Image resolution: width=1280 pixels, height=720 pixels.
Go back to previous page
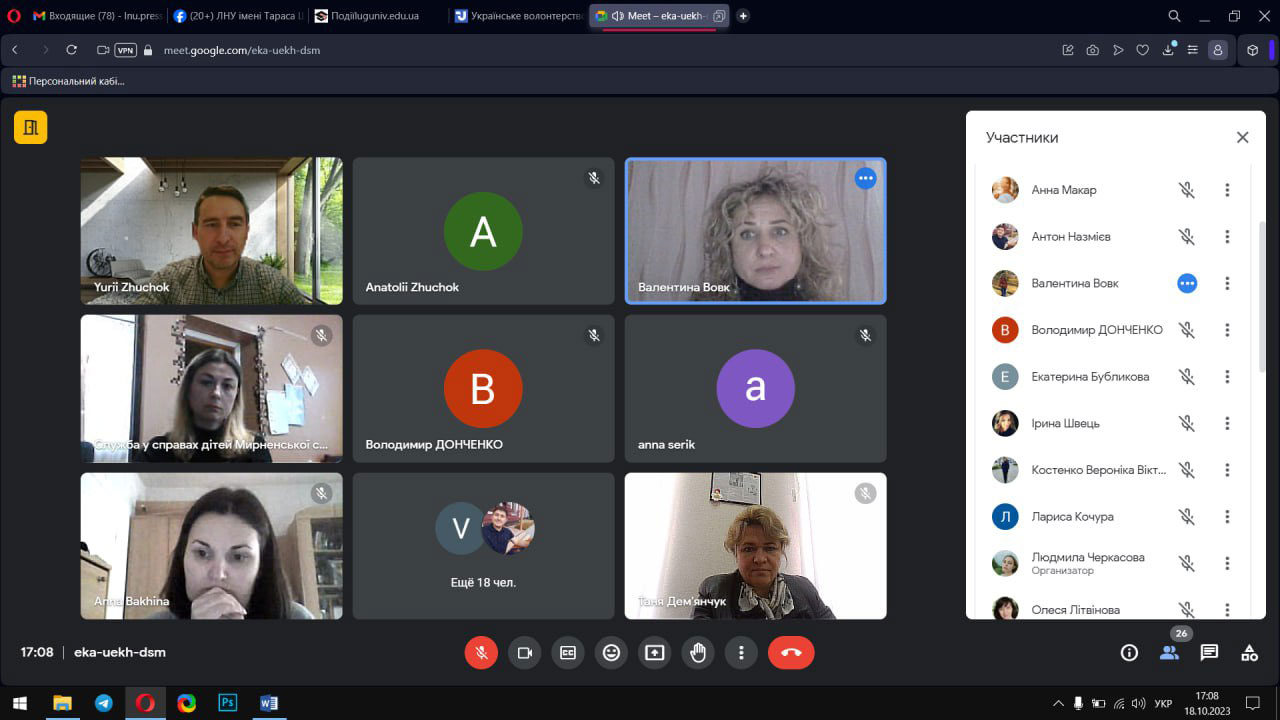coord(16,50)
